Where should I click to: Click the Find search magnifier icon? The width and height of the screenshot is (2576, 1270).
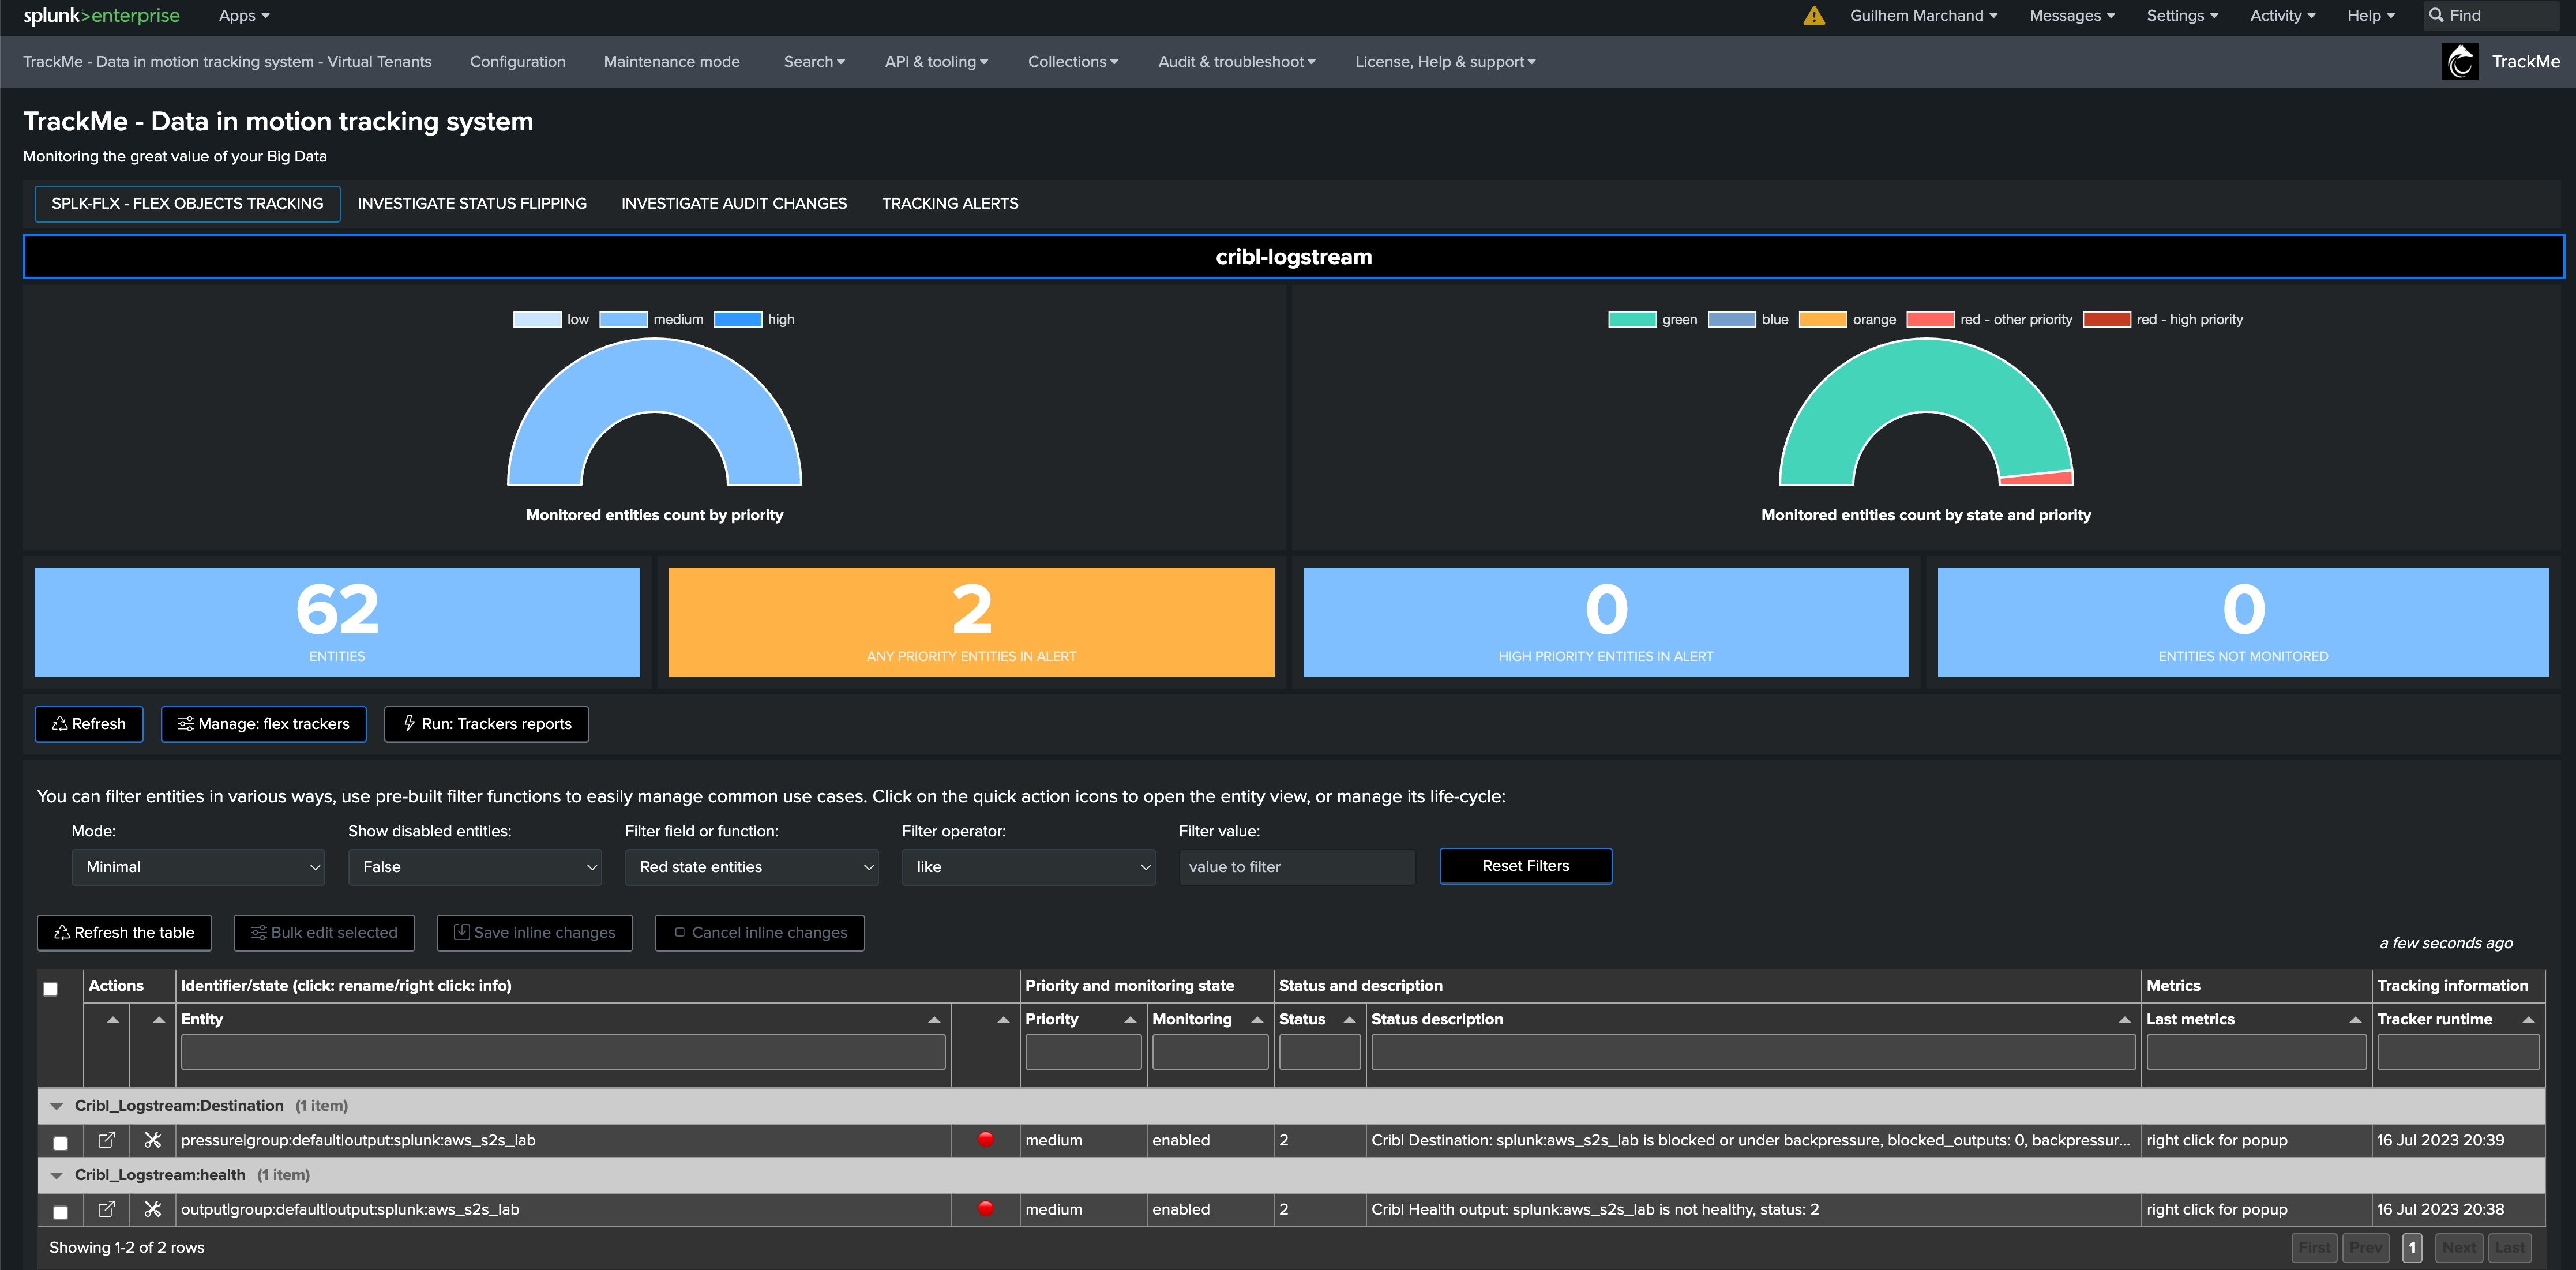pos(2436,15)
